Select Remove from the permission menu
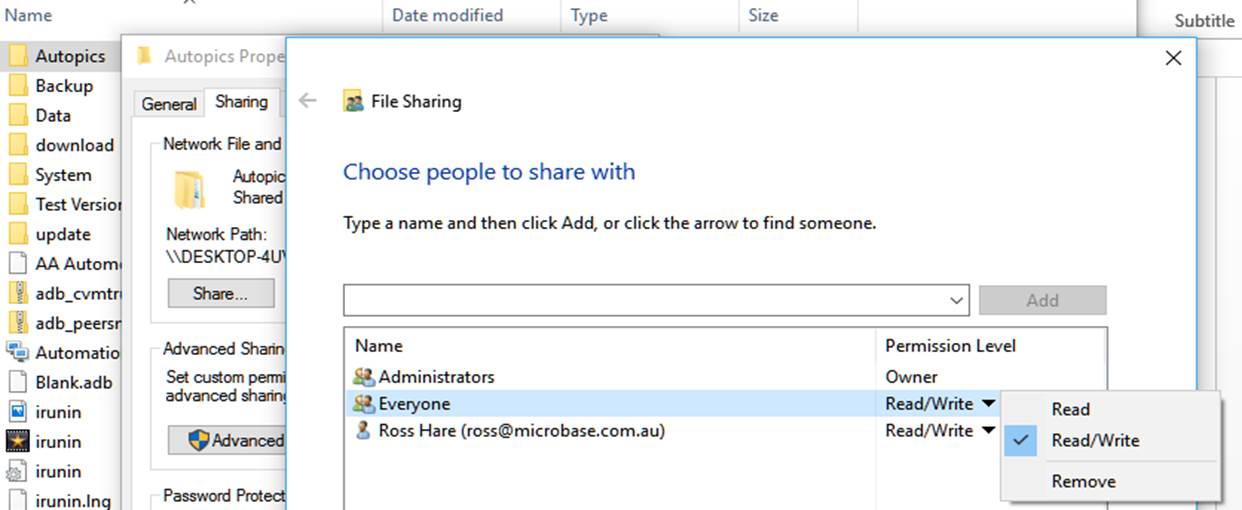The image size is (1242, 510). [x=1083, y=481]
